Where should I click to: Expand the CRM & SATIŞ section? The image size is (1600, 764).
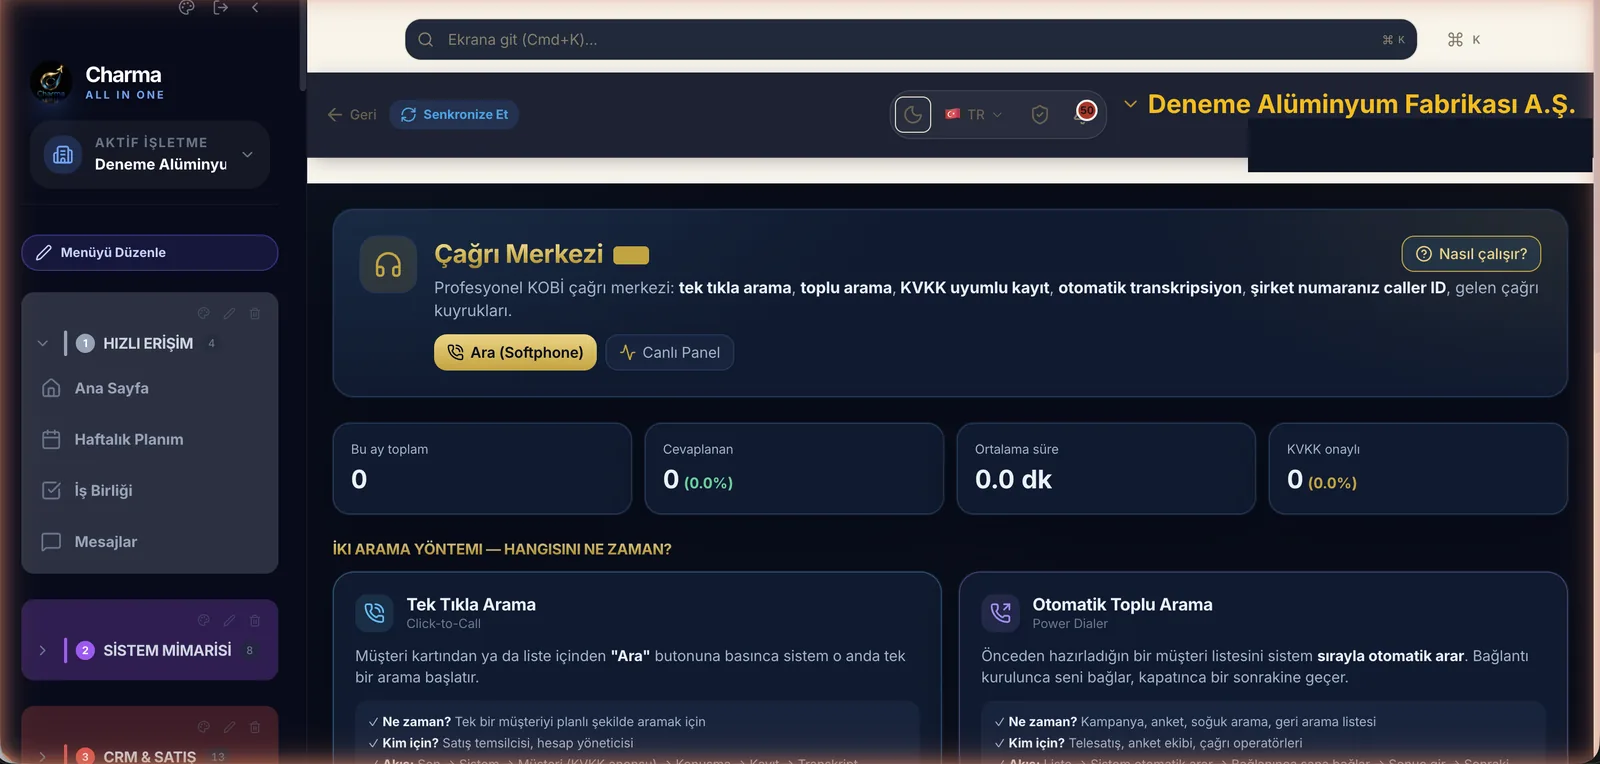tap(42, 756)
